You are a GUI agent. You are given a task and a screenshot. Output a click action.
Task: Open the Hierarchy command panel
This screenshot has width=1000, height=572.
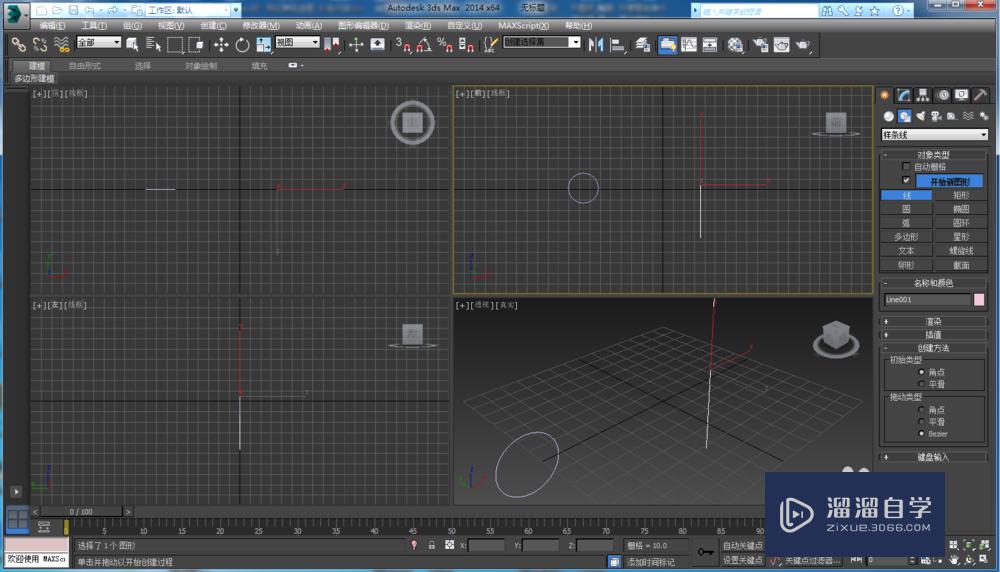pos(922,95)
